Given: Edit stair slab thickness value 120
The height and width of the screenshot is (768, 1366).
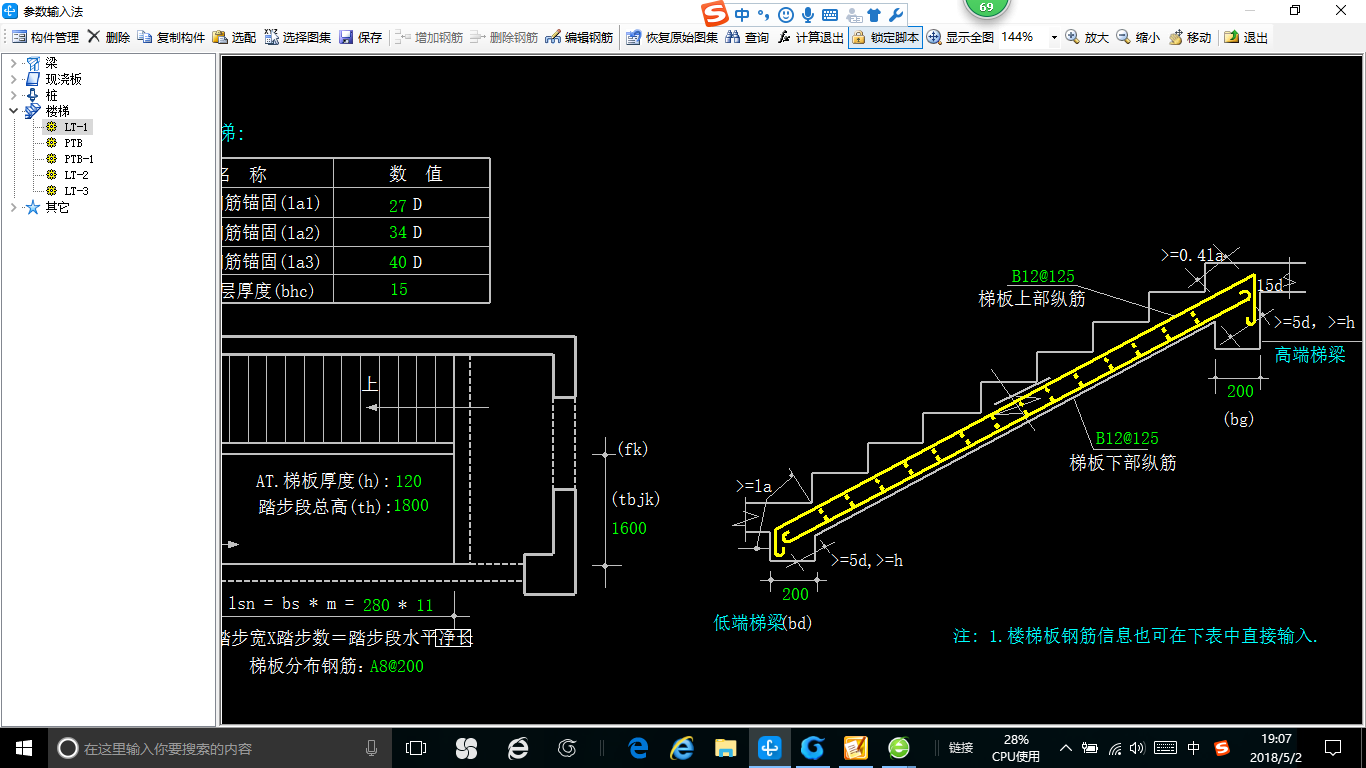Looking at the screenshot, I should click(408, 482).
